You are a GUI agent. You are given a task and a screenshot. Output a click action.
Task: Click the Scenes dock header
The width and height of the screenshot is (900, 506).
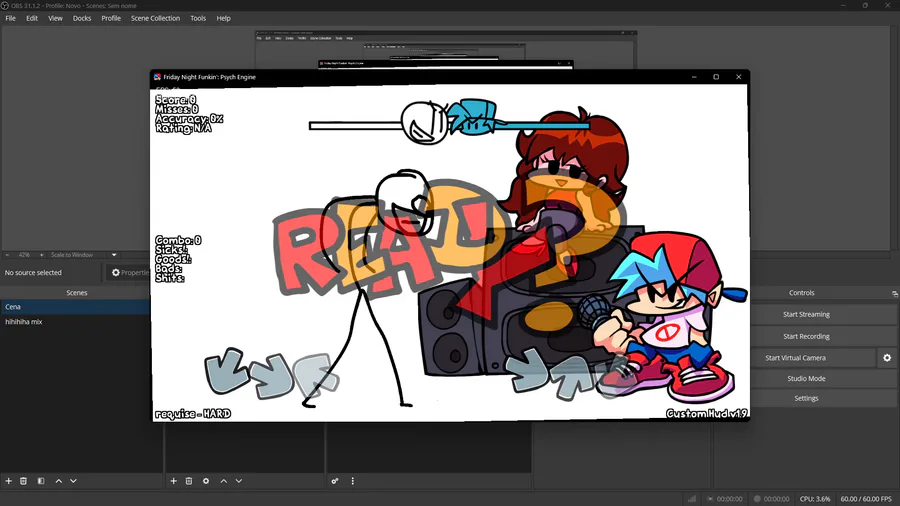(76, 293)
